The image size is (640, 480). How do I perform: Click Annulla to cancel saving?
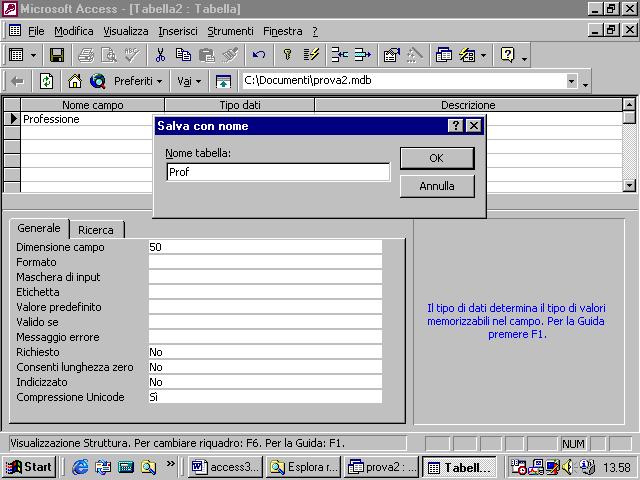(437, 186)
